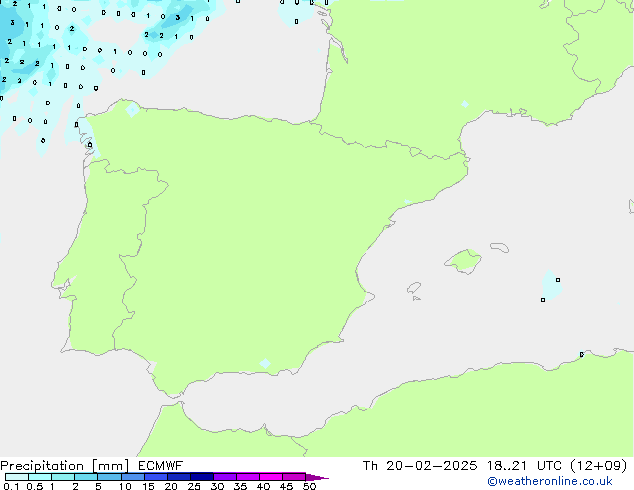Screen dimensions: 634x490
Task: Open the weatheronline.co.uk link
Action: [550, 481]
